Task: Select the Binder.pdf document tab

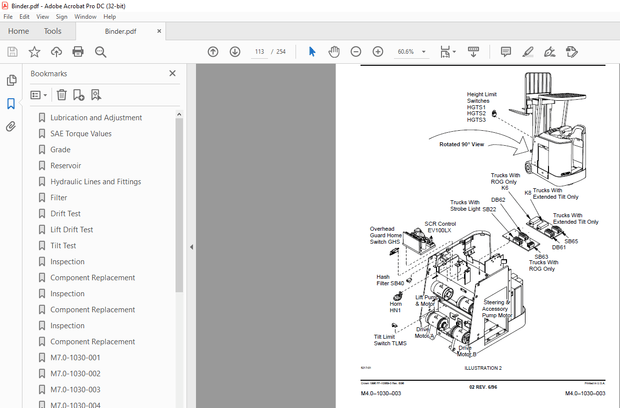Action: [121, 31]
